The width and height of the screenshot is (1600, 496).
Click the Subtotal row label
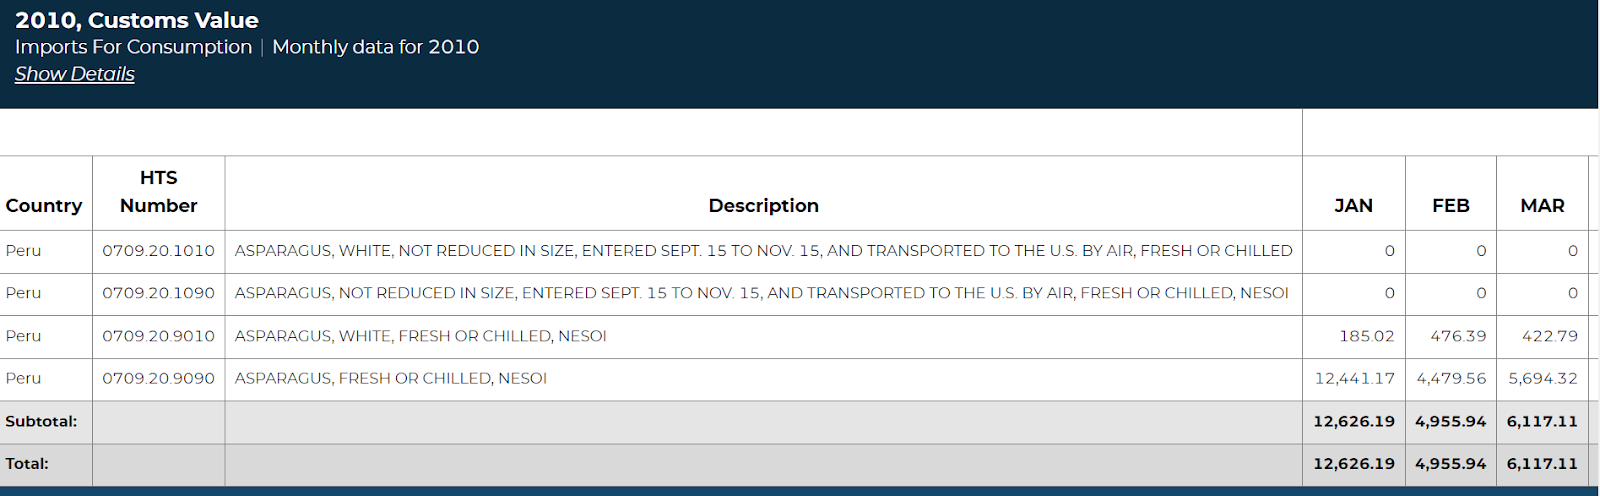(x=41, y=422)
